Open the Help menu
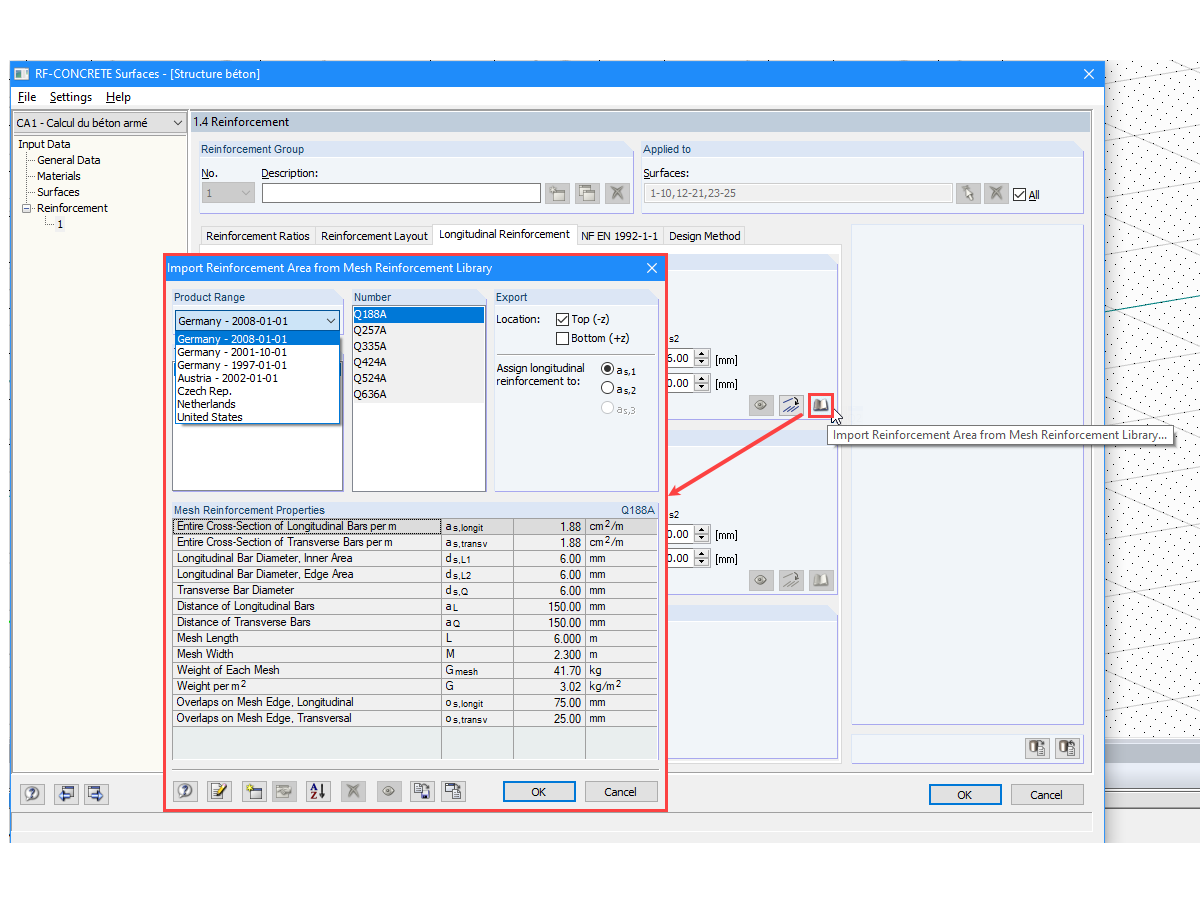 [x=118, y=97]
